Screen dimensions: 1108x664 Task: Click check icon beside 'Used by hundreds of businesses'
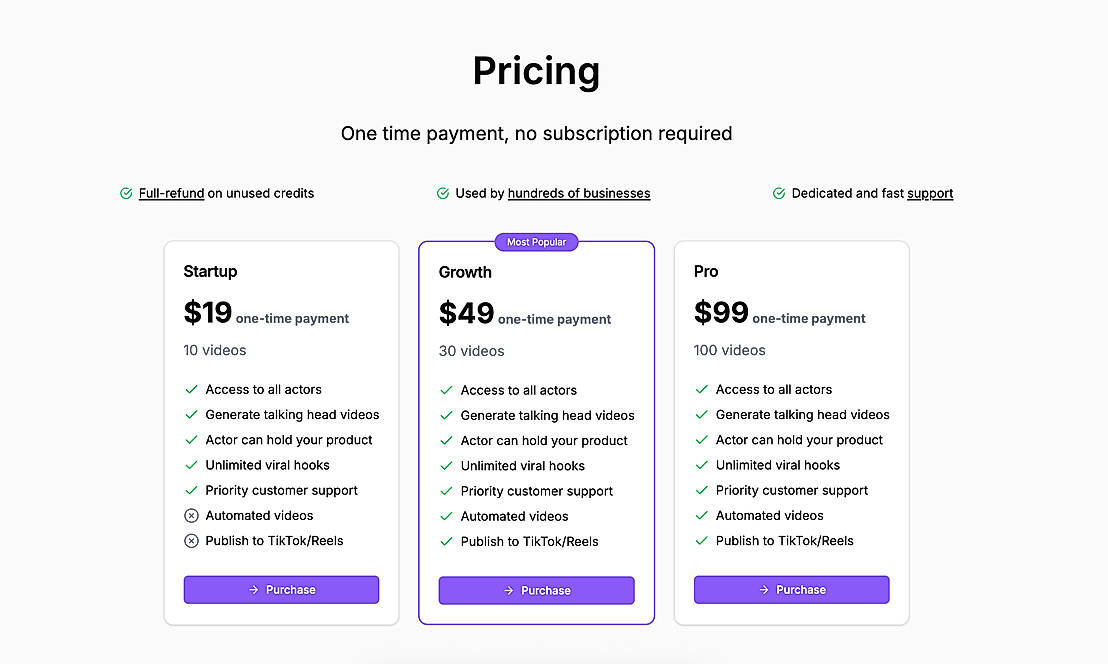pyautogui.click(x=443, y=194)
